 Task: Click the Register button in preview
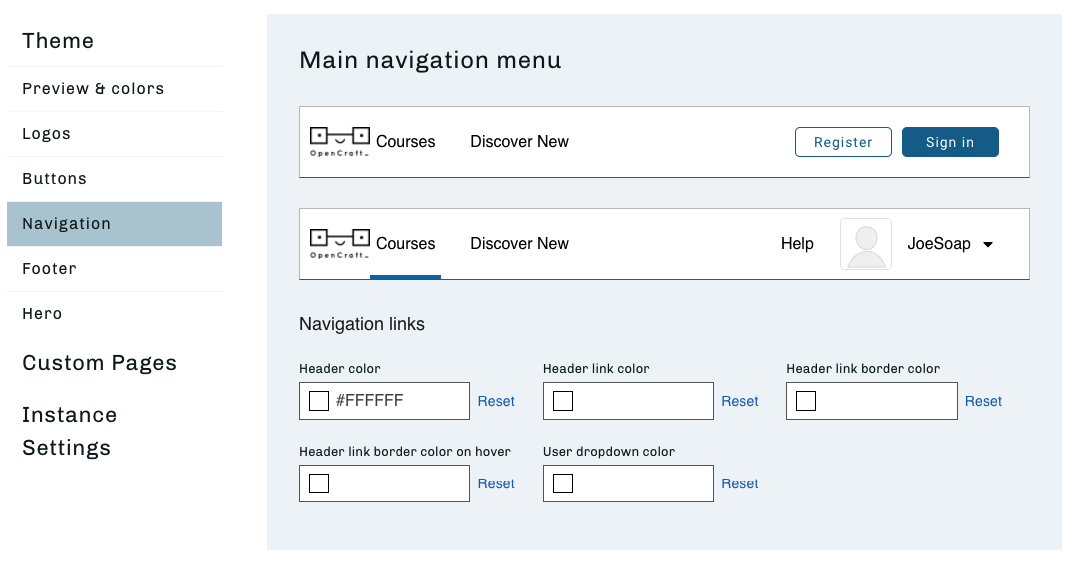point(843,142)
